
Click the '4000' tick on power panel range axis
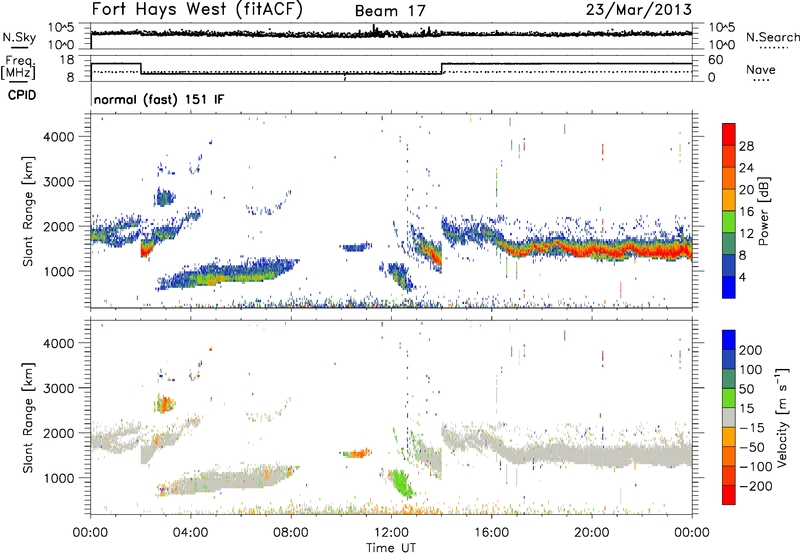pyautogui.click(x=59, y=137)
